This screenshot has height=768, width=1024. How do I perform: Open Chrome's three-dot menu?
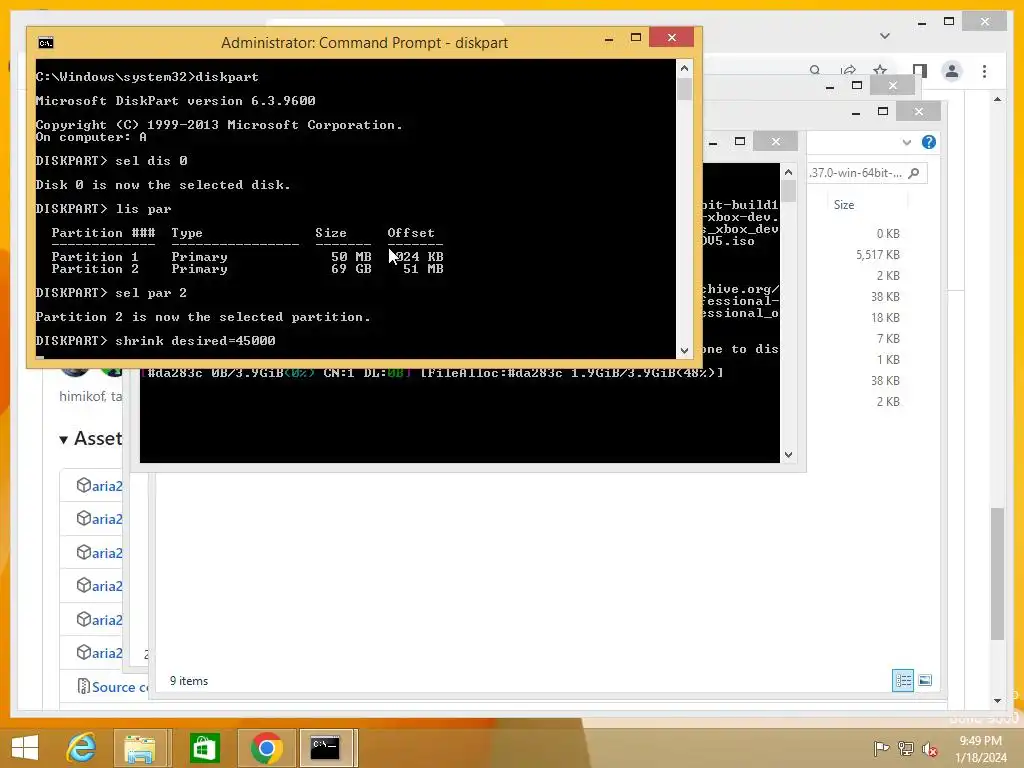click(x=984, y=71)
